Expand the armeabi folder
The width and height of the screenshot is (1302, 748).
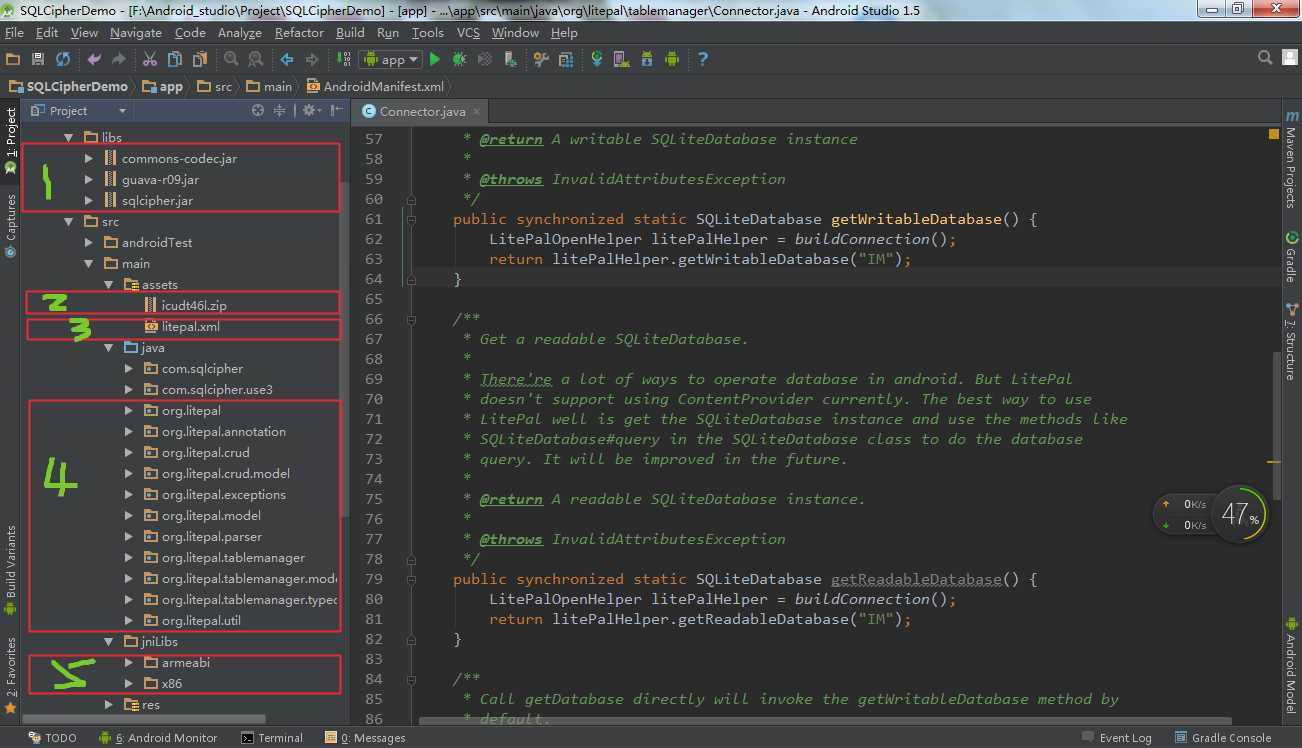coord(130,662)
